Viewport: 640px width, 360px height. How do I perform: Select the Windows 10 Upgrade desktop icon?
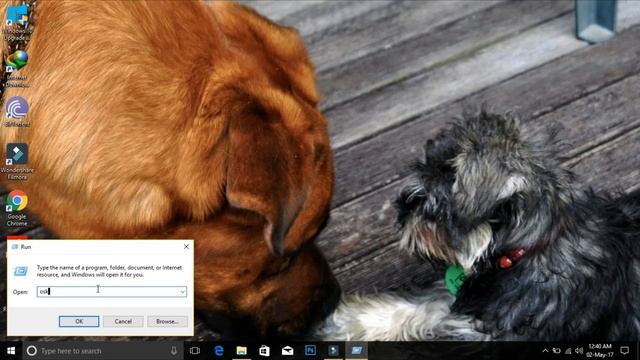coord(17,22)
